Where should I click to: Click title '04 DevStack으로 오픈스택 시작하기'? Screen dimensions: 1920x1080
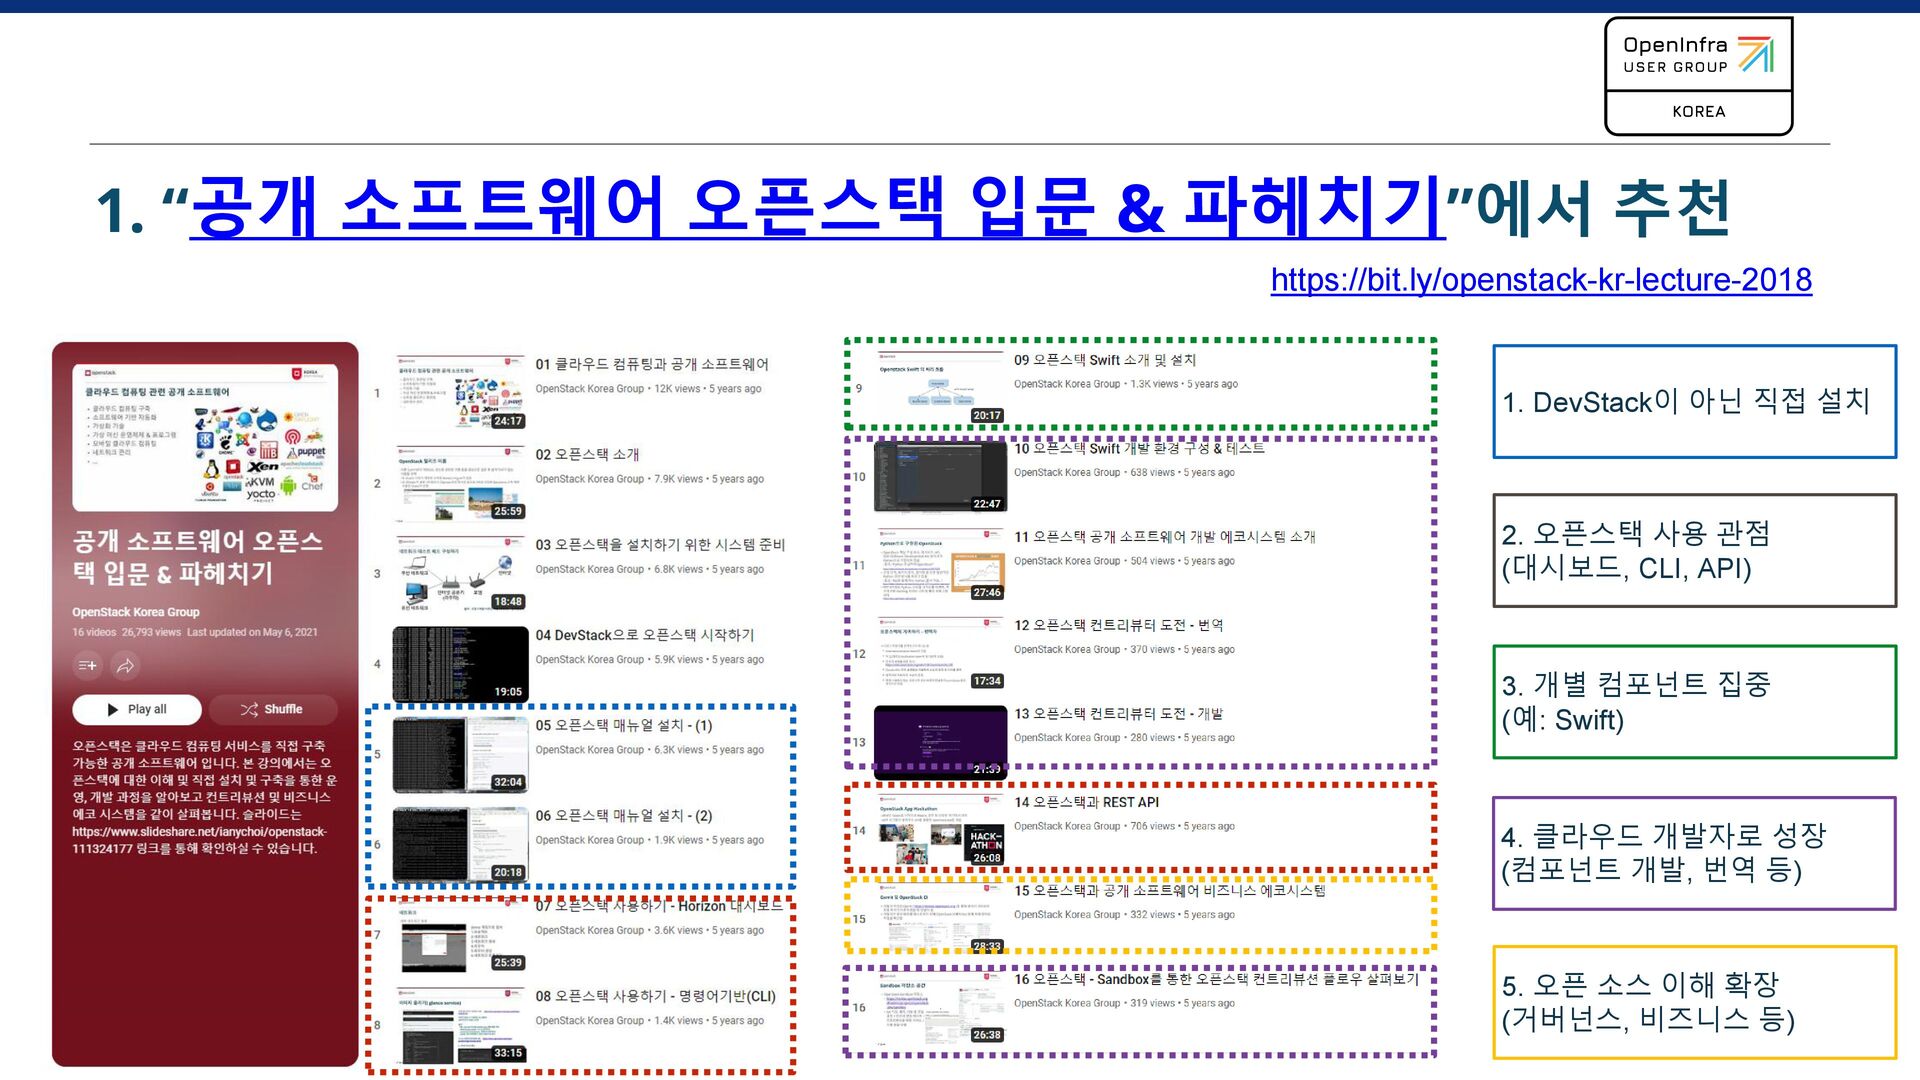click(645, 635)
